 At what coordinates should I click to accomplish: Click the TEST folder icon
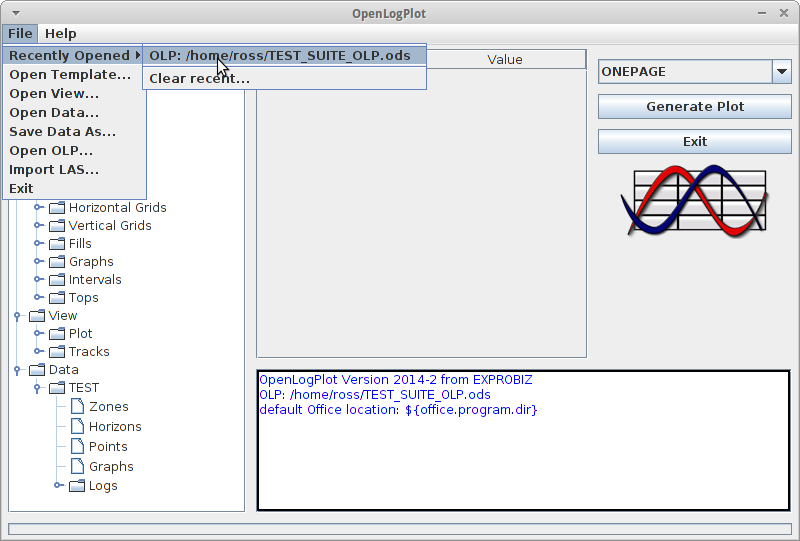(57, 387)
